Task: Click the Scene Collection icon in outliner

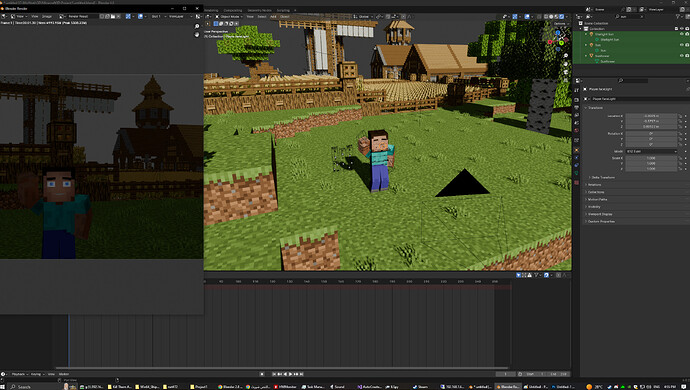Action: [580, 23]
